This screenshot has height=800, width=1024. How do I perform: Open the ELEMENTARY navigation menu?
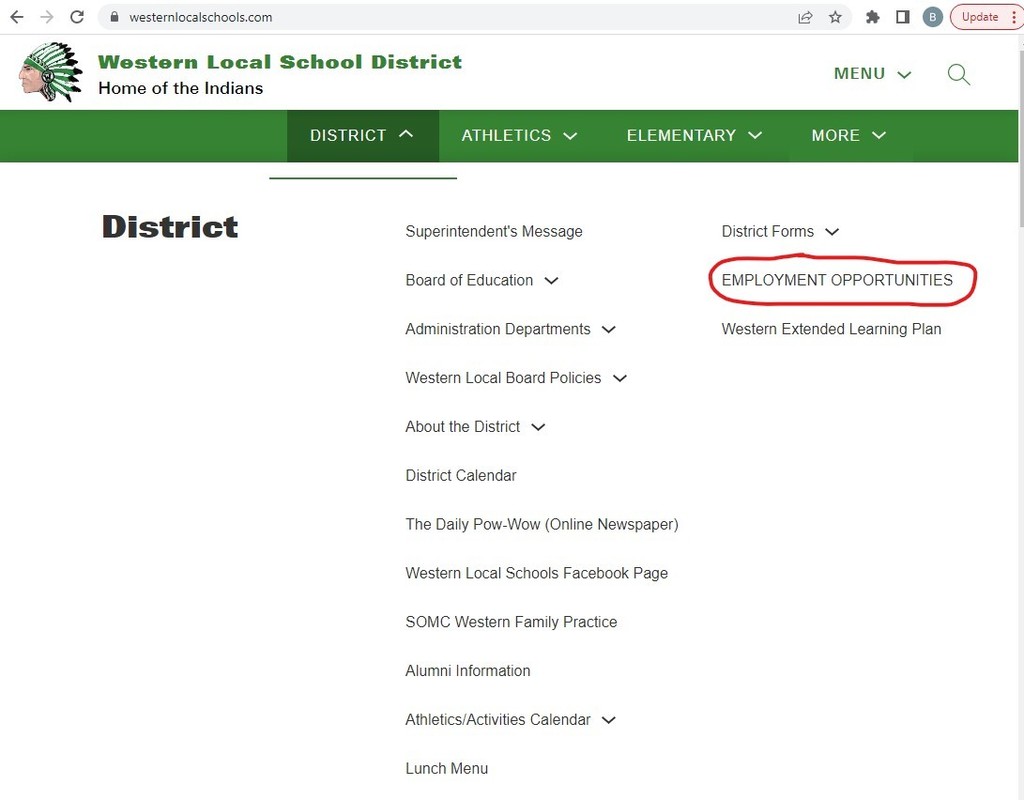[694, 136]
